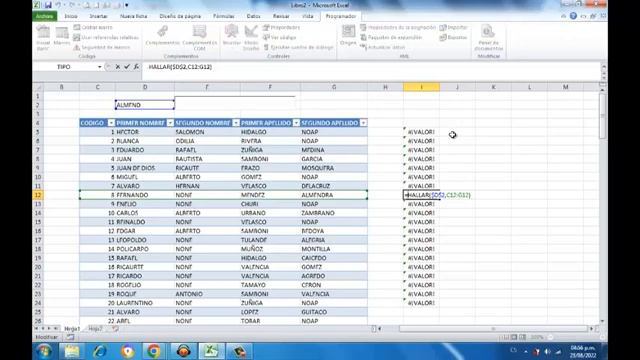The image size is (640, 360).
Task: Click the insert new worksheet tab icon
Action: pos(116,329)
